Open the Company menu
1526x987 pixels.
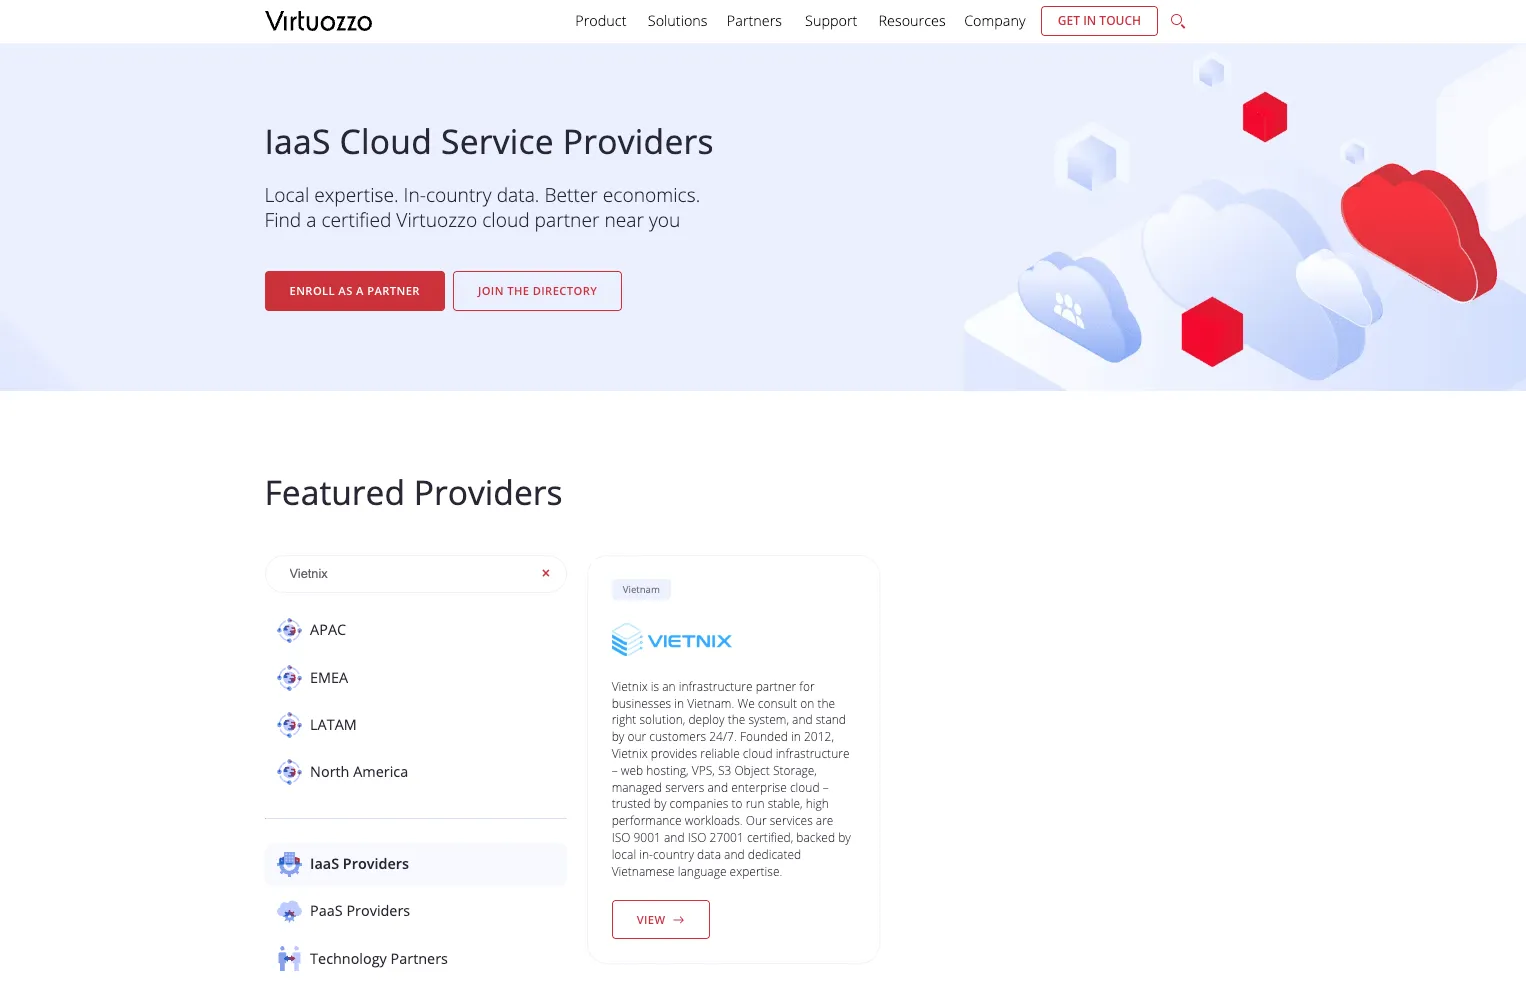tap(994, 21)
